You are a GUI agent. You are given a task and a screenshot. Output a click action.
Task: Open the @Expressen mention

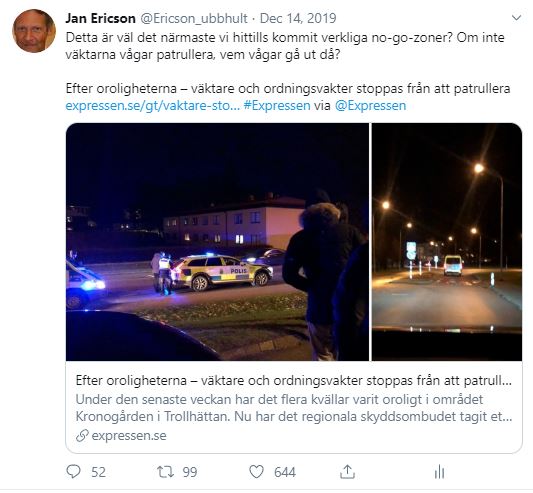370,105
